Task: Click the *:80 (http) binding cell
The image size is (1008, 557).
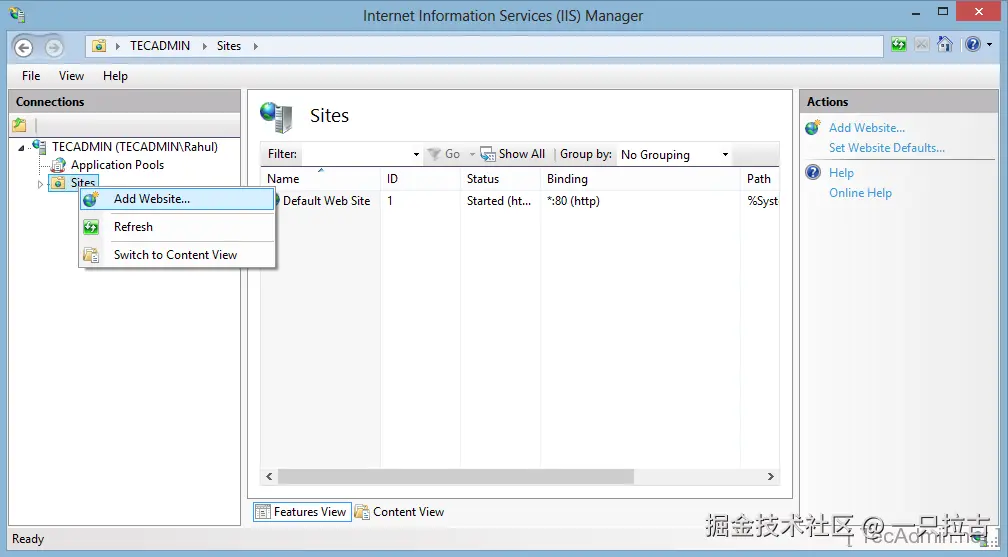Action: click(573, 201)
